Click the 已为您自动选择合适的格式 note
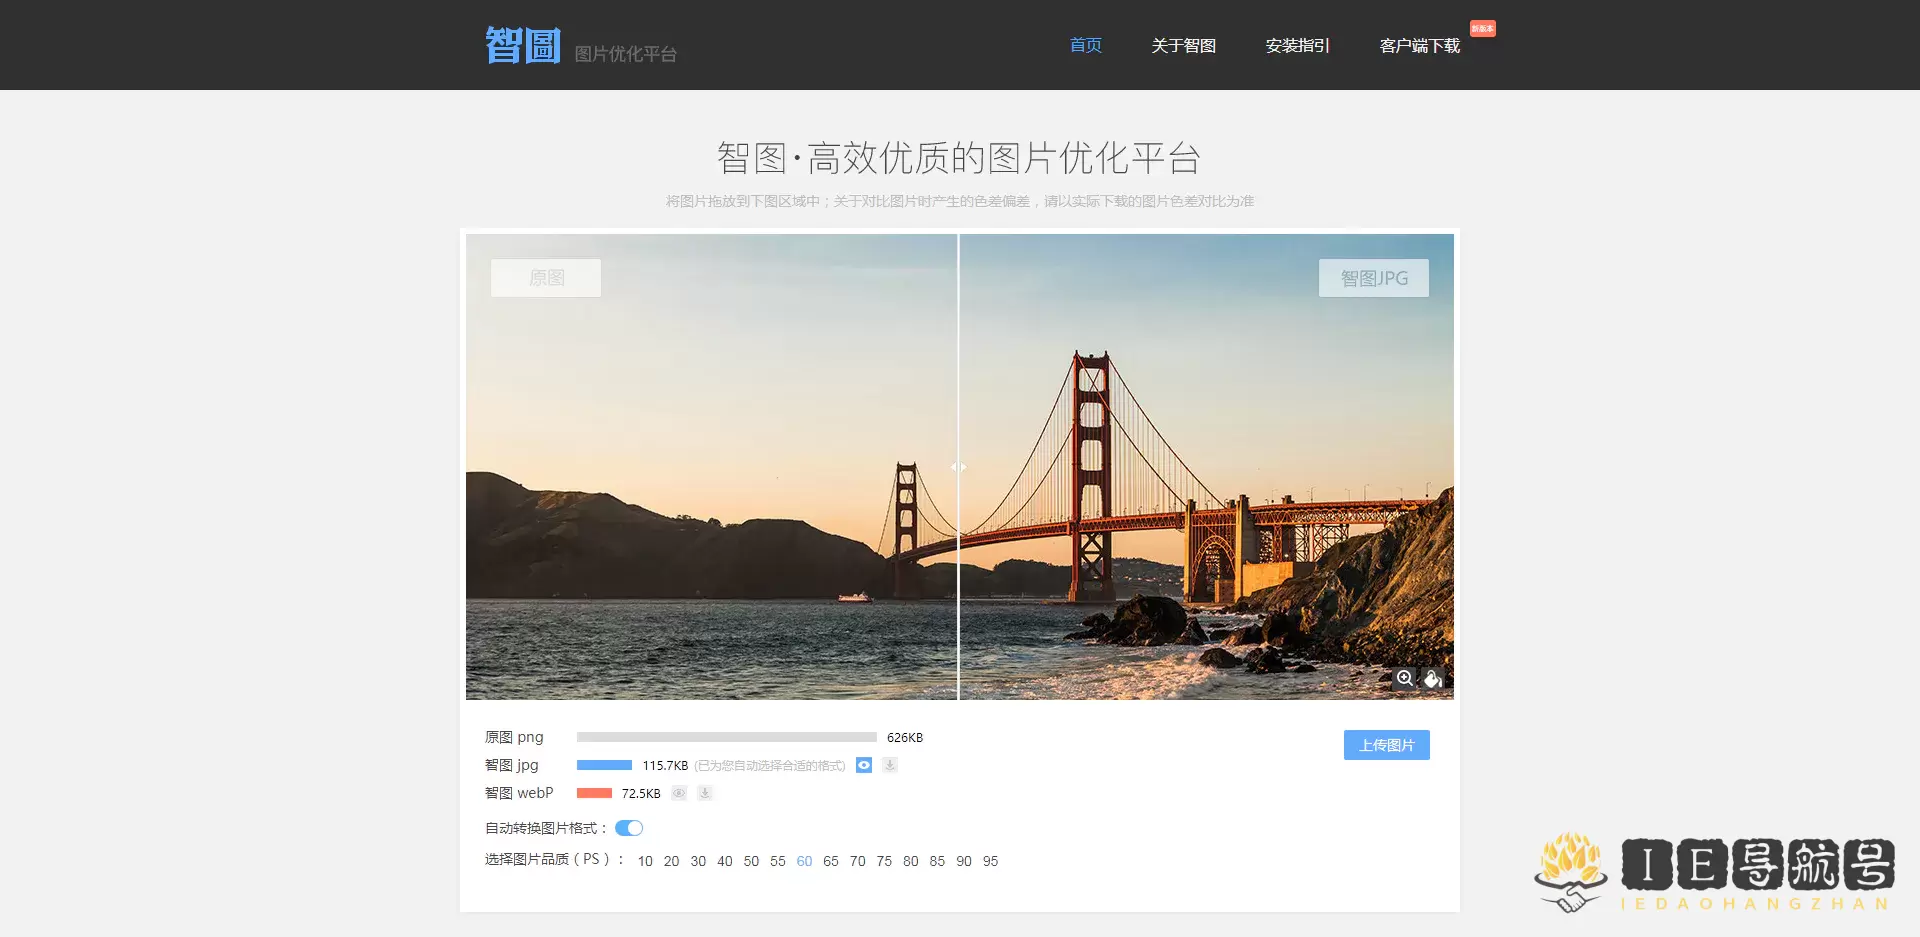1920x937 pixels. click(x=770, y=766)
